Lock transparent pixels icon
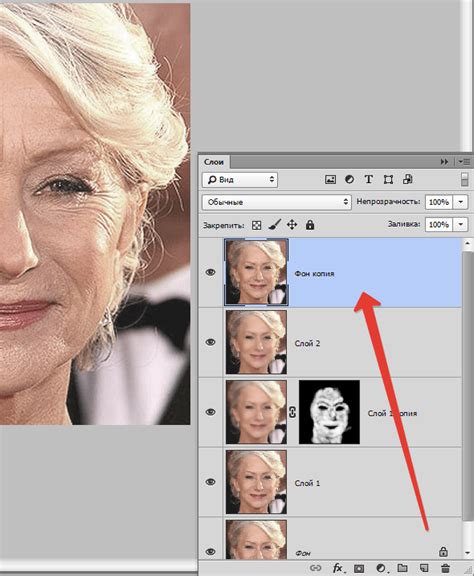 pos(256,225)
